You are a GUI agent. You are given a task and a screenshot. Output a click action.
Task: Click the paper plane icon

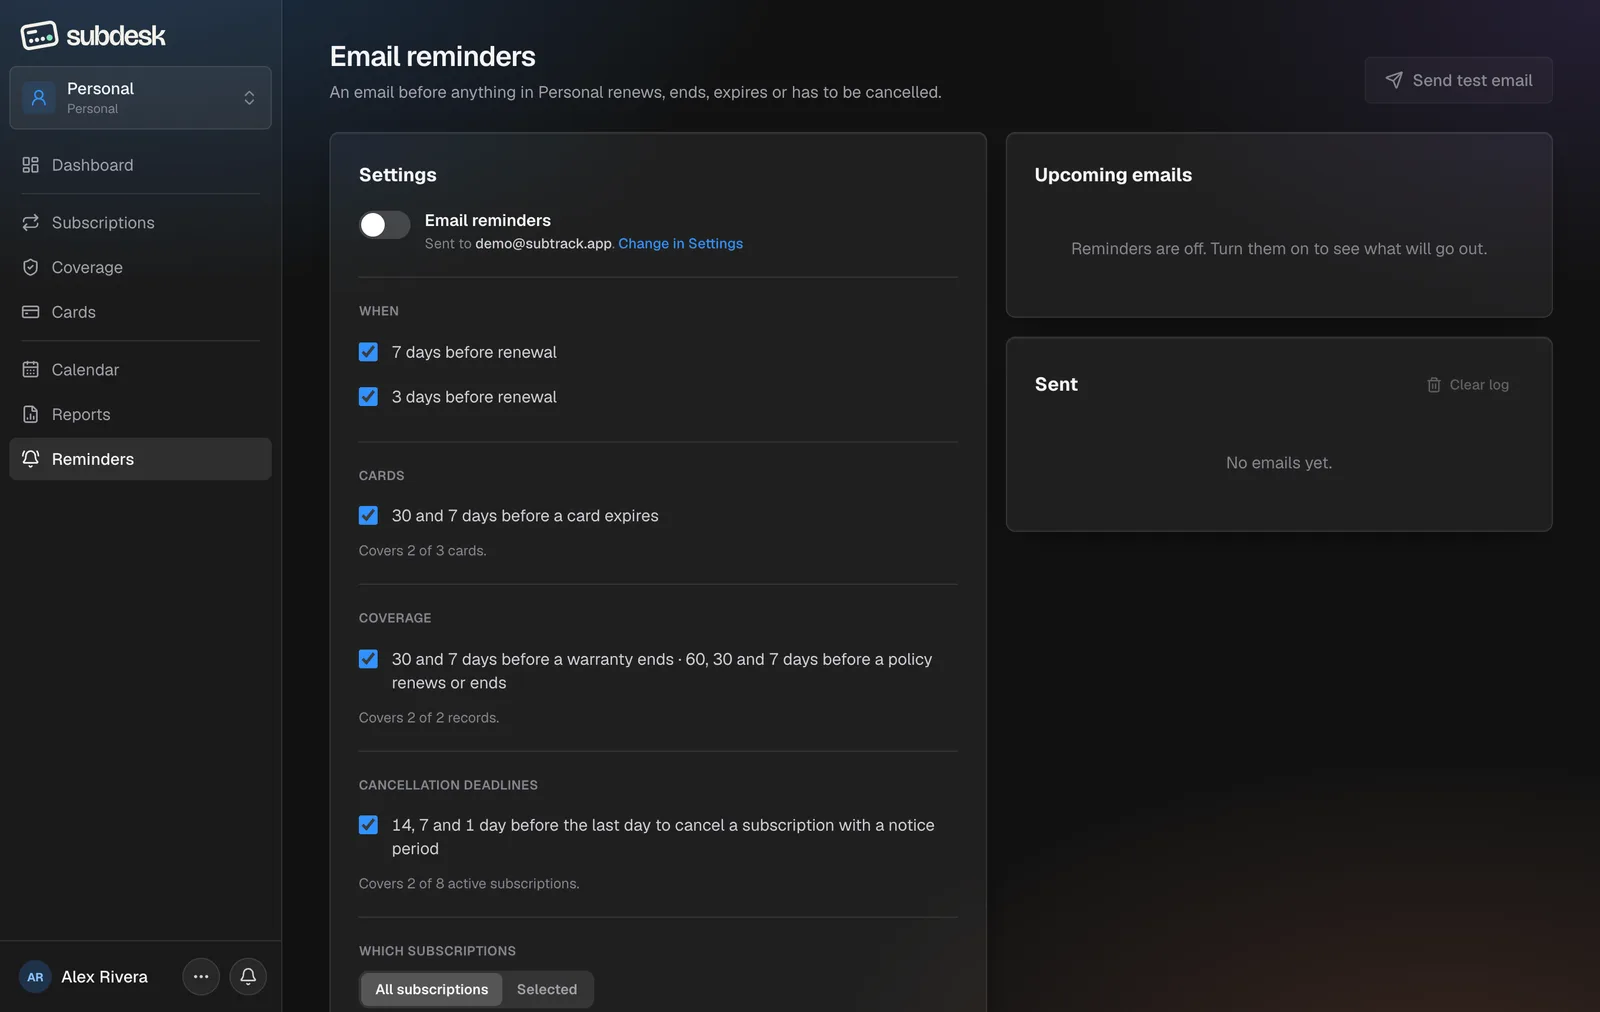pos(1394,80)
